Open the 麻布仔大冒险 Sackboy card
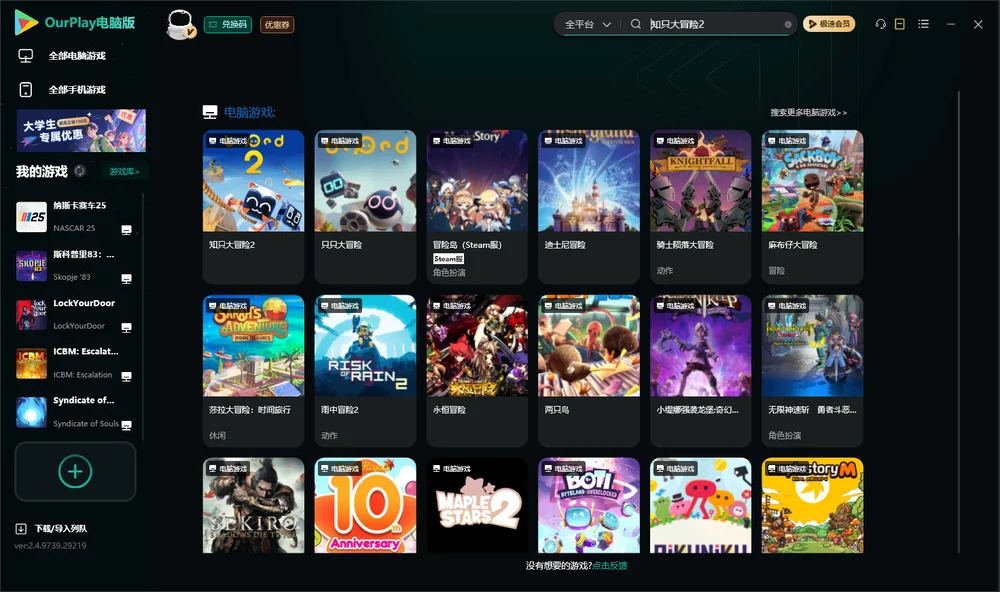This screenshot has height=592, width=1000. point(812,207)
